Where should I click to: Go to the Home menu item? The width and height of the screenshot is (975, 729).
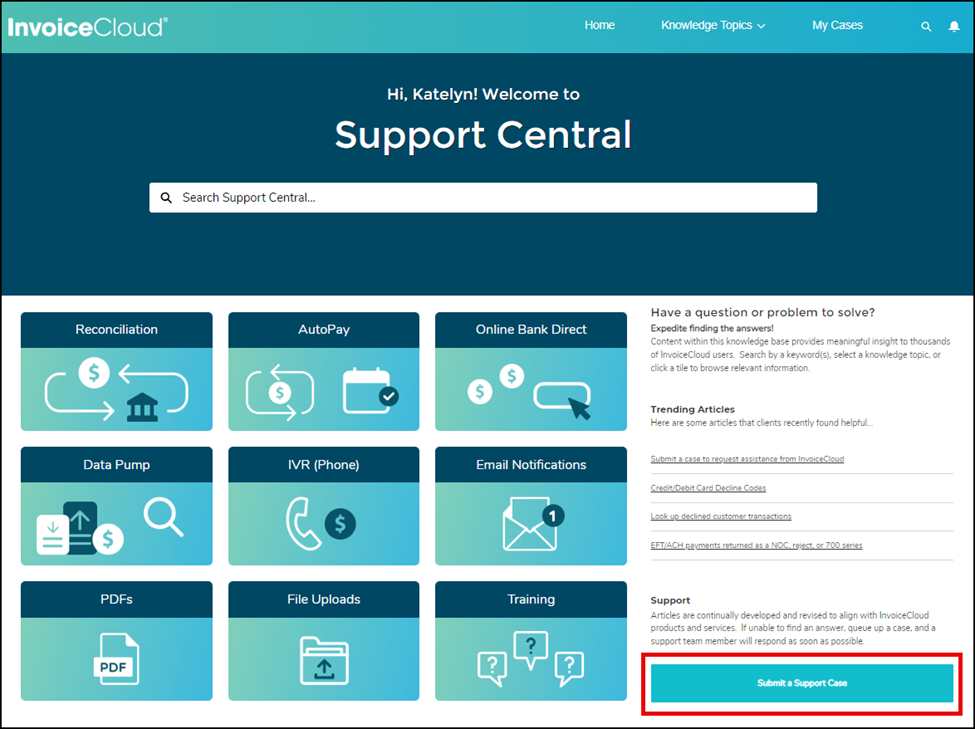[x=599, y=25]
